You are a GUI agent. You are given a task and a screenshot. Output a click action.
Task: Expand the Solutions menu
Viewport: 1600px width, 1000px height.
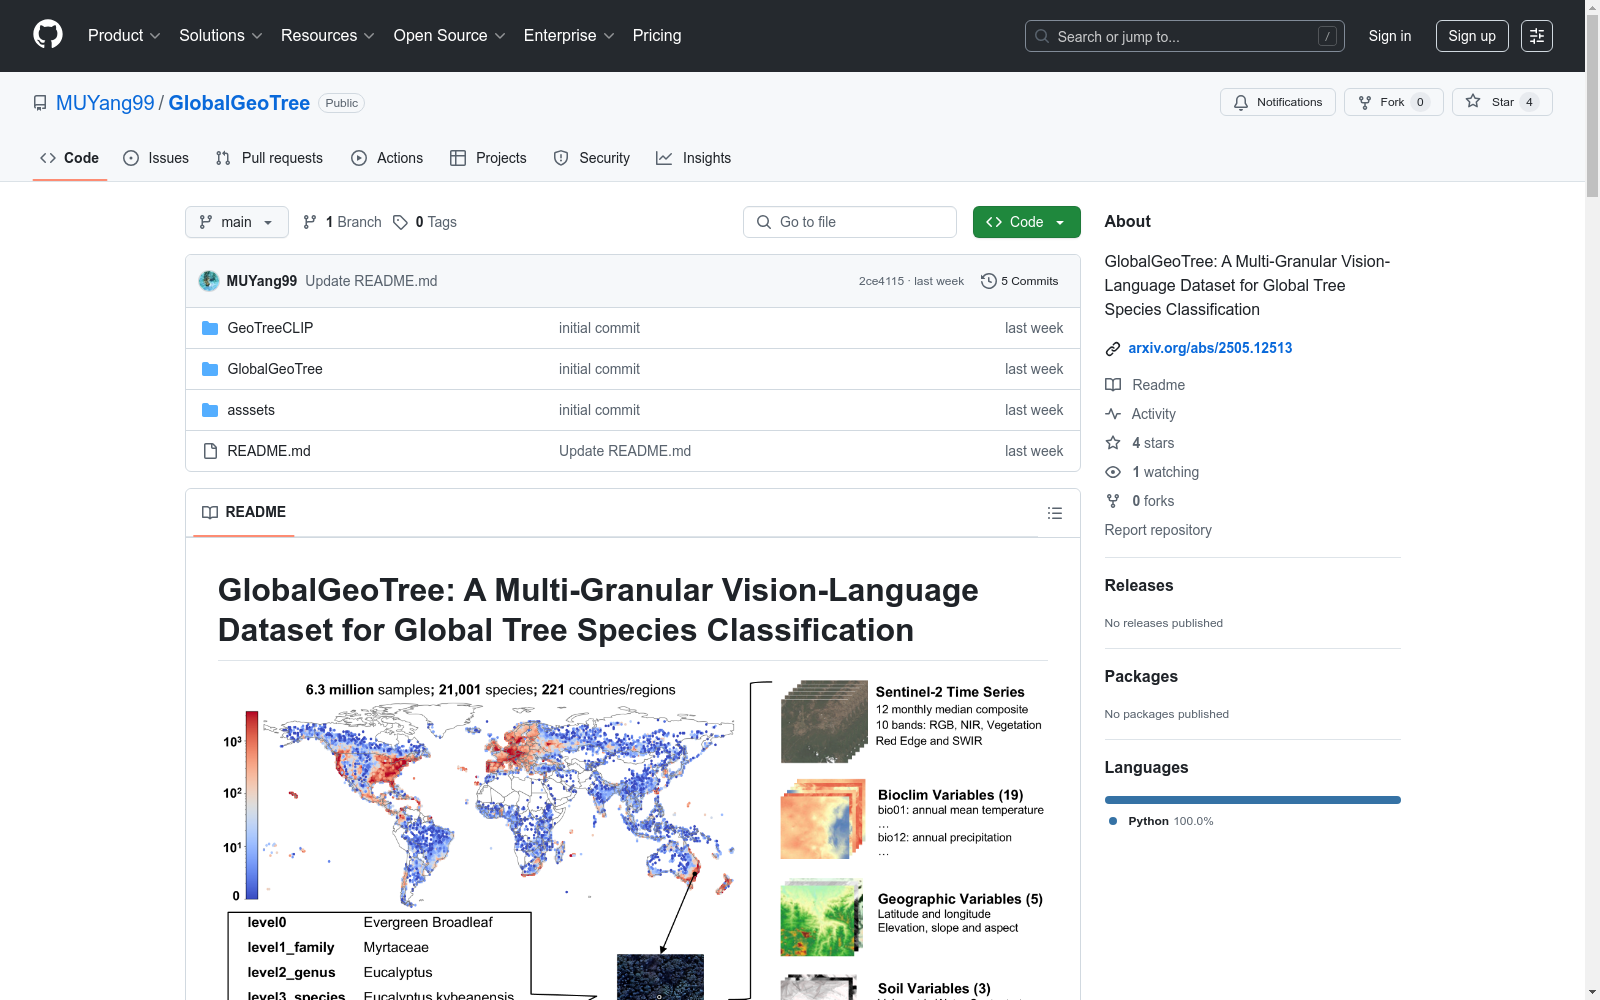click(221, 36)
